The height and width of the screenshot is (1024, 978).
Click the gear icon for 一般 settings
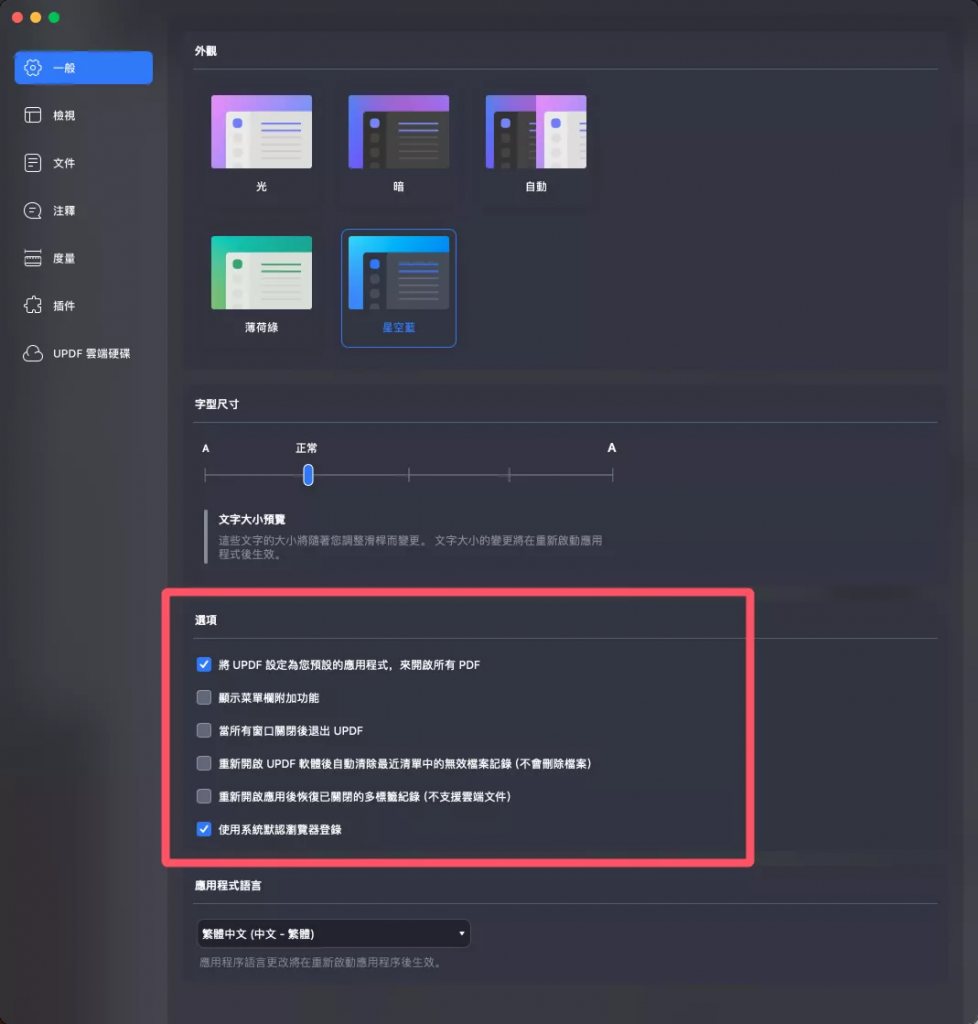pos(33,67)
